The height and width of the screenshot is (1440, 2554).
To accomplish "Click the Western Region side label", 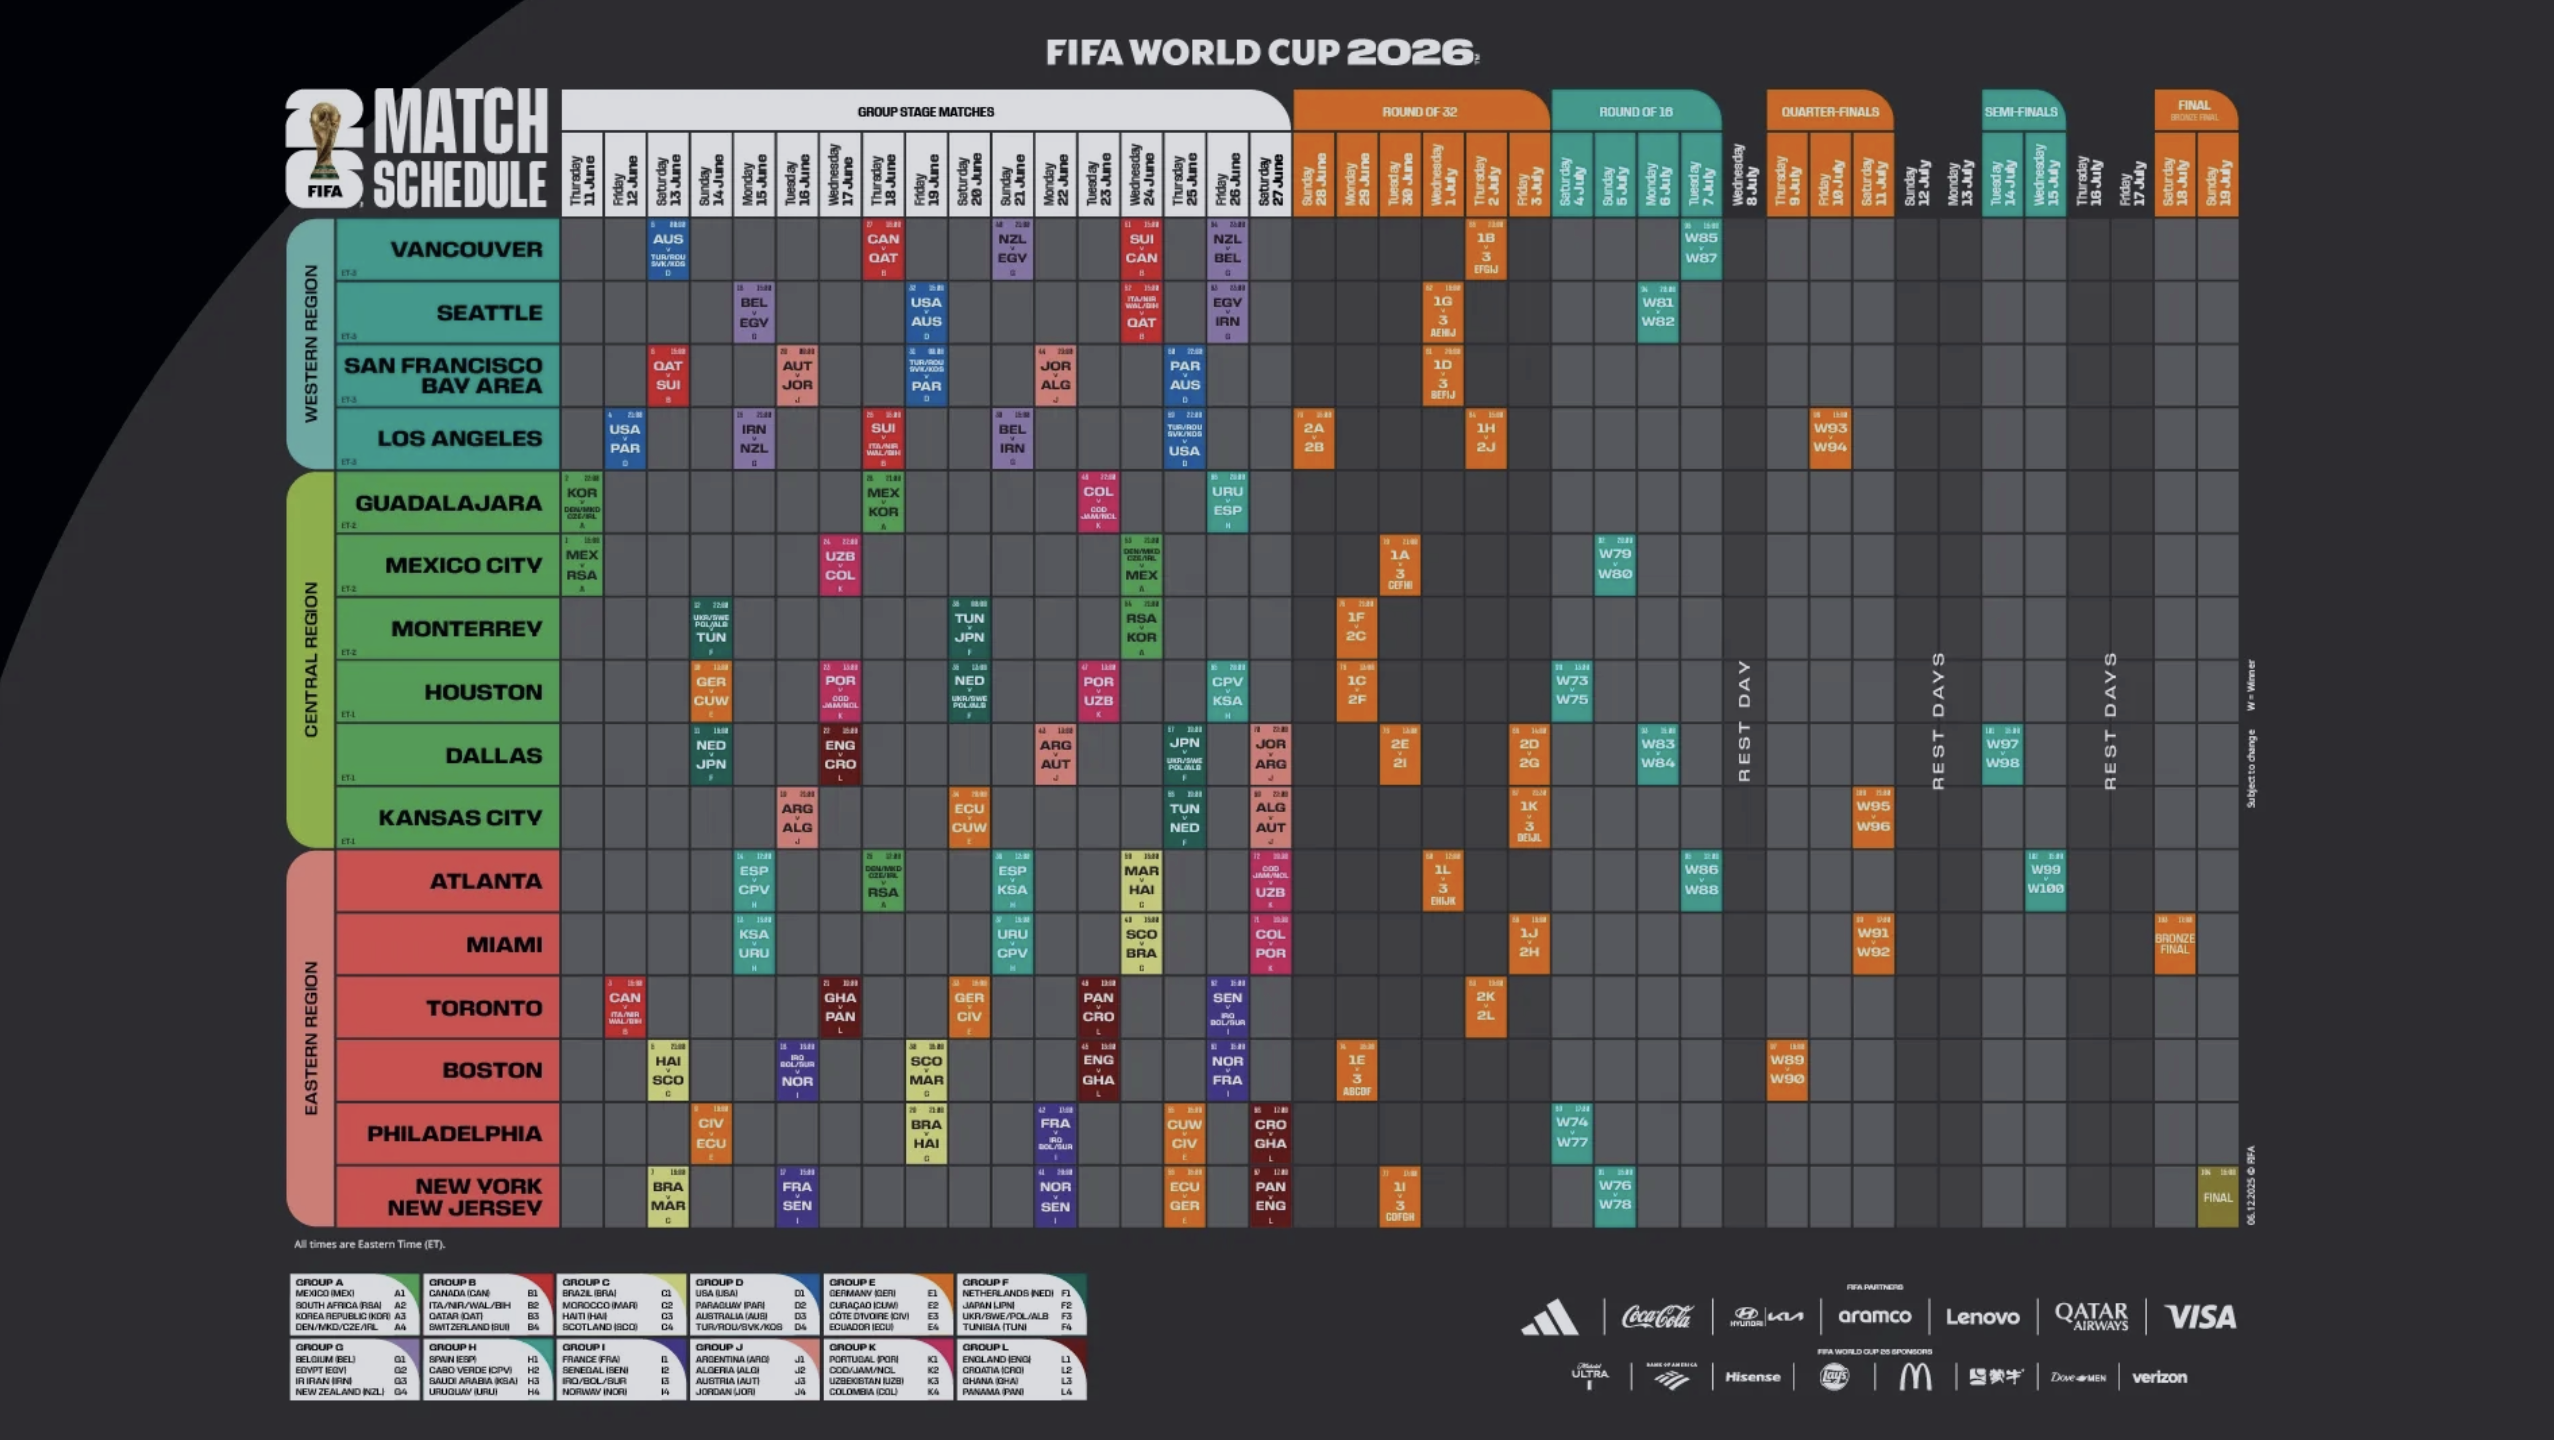I will pyautogui.click(x=311, y=344).
